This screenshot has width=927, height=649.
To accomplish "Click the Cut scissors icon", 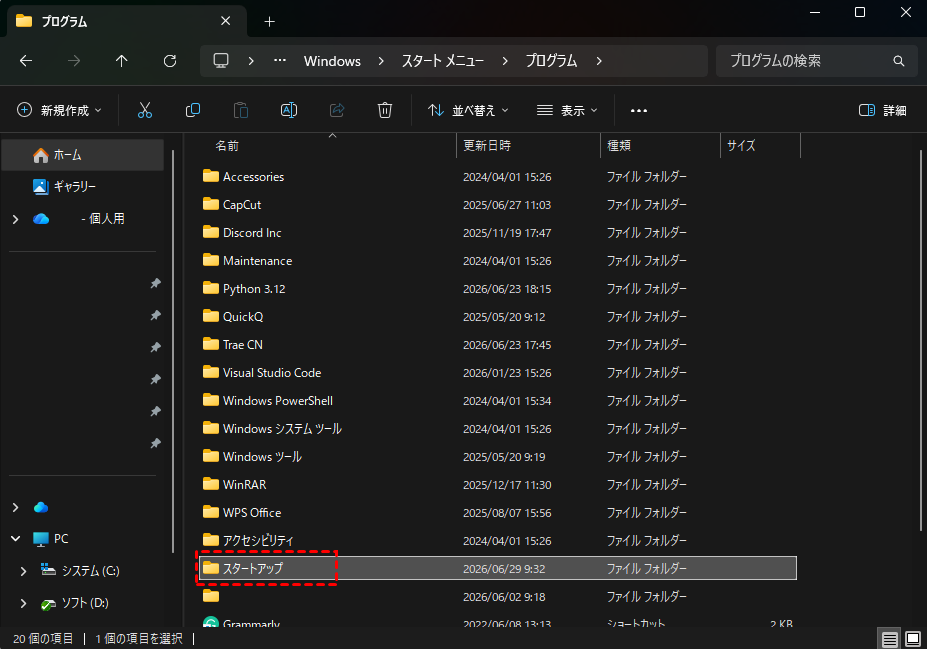I will point(145,111).
